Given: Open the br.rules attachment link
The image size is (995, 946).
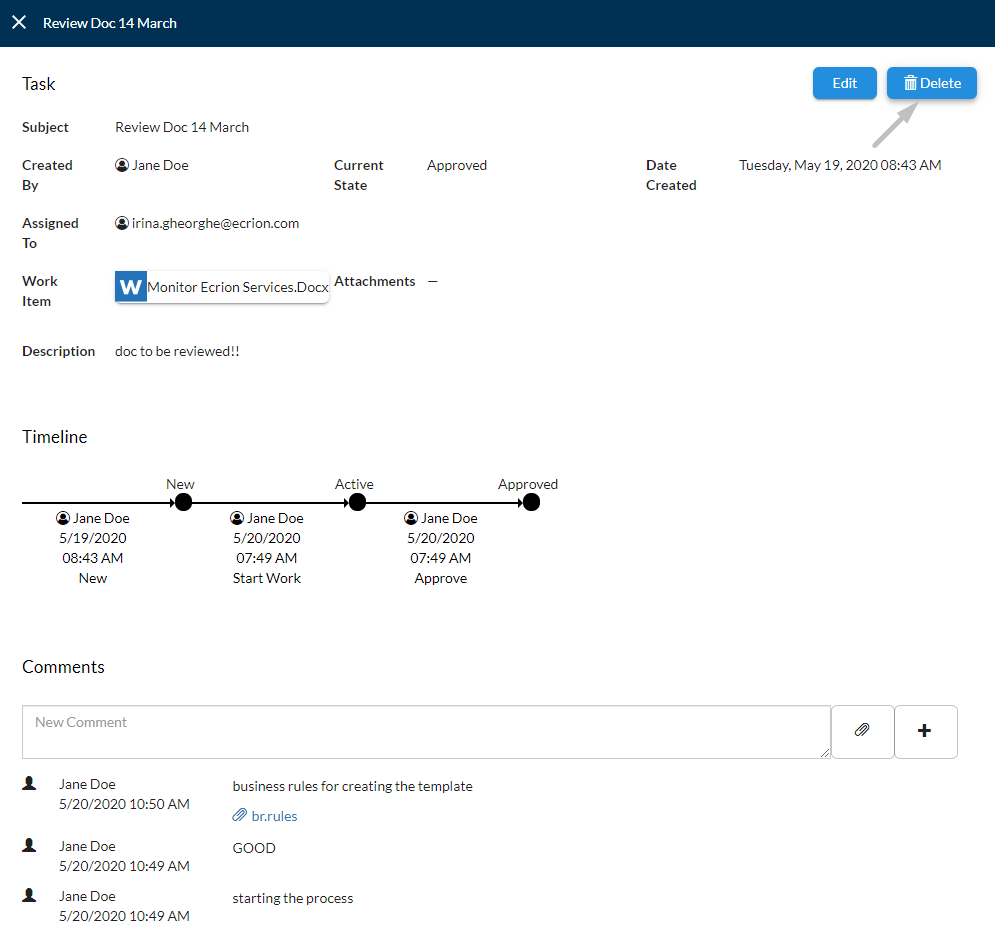Looking at the screenshot, I should click(x=274, y=817).
